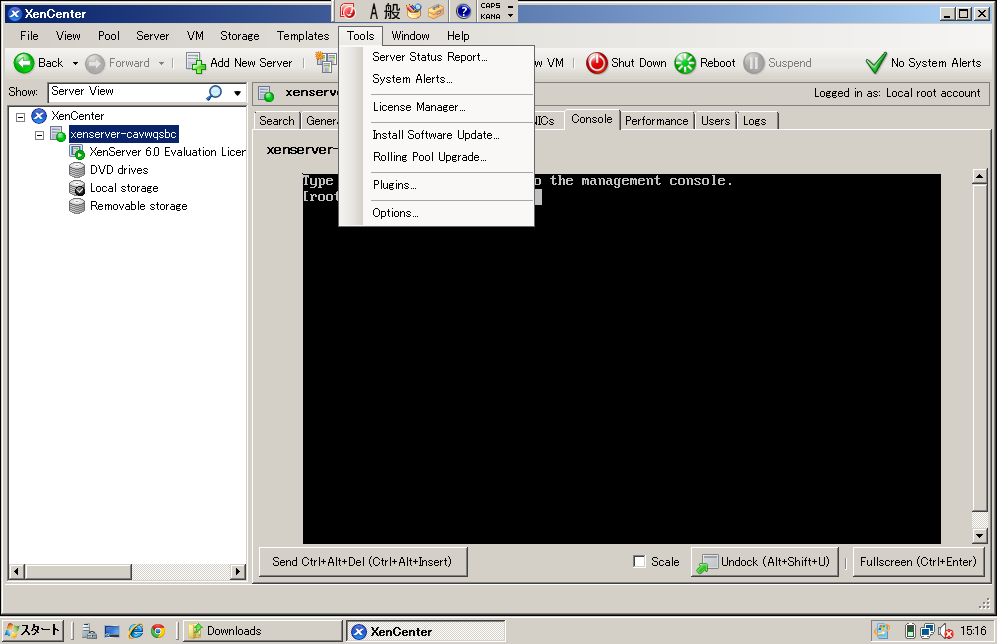Open the Forward history dropdown arrow
Viewport: 997px width, 644px height.
tap(162, 64)
